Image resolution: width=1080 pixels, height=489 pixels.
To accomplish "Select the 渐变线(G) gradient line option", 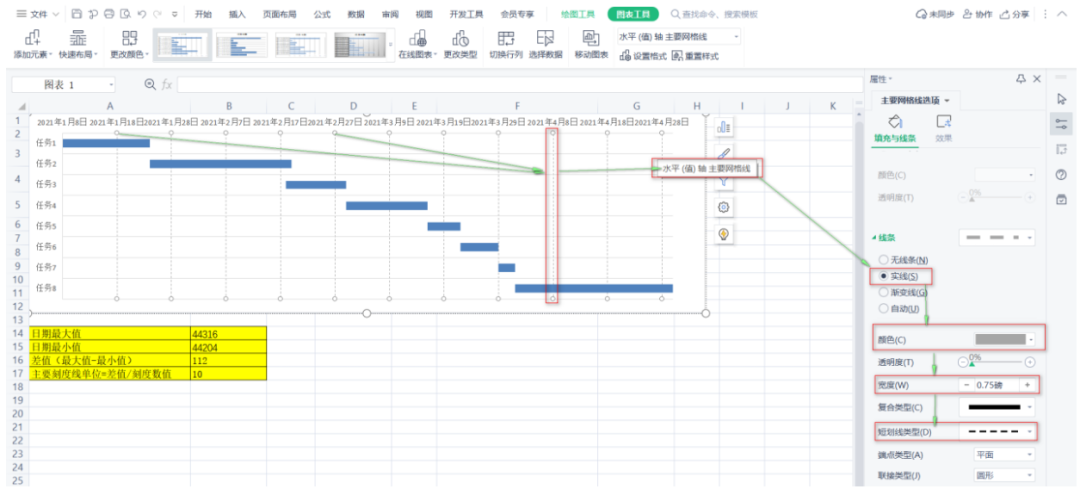I will click(883, 293).
